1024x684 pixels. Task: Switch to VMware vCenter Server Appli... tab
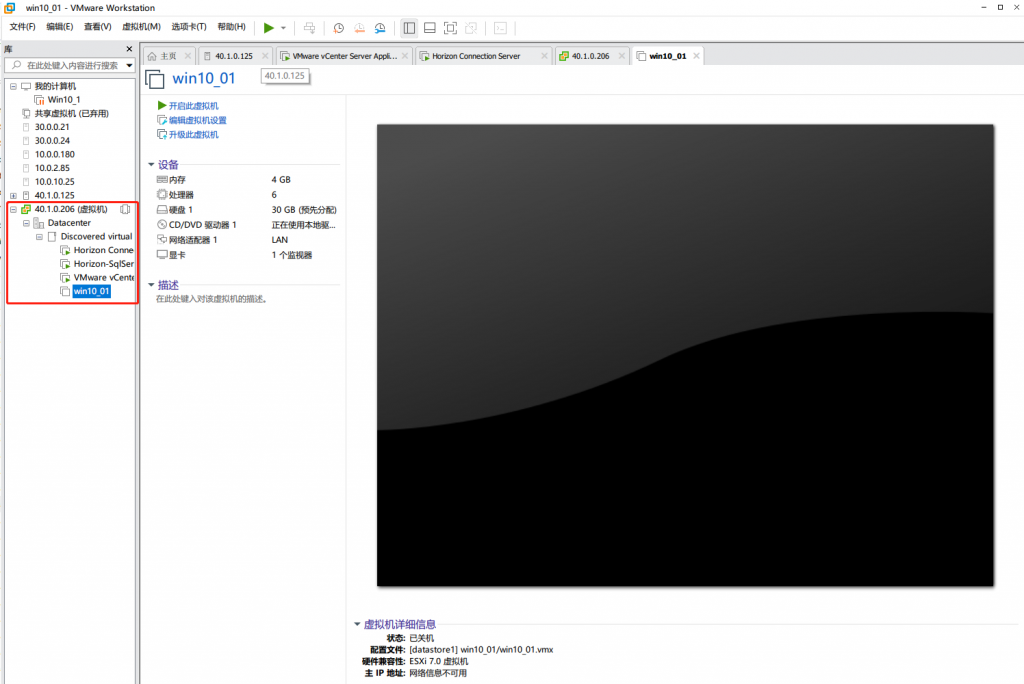[x=344, y=56]
